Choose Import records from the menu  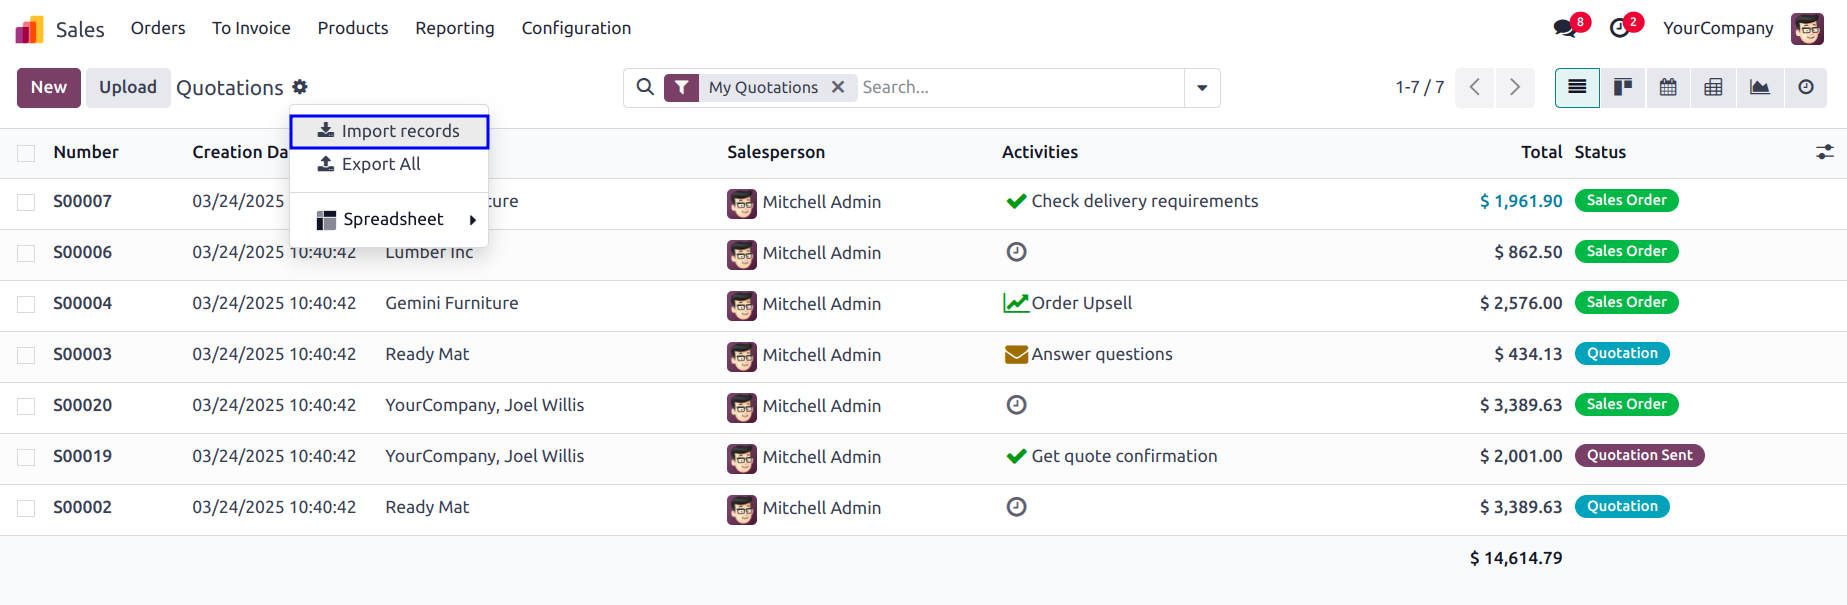coord(389,131)
